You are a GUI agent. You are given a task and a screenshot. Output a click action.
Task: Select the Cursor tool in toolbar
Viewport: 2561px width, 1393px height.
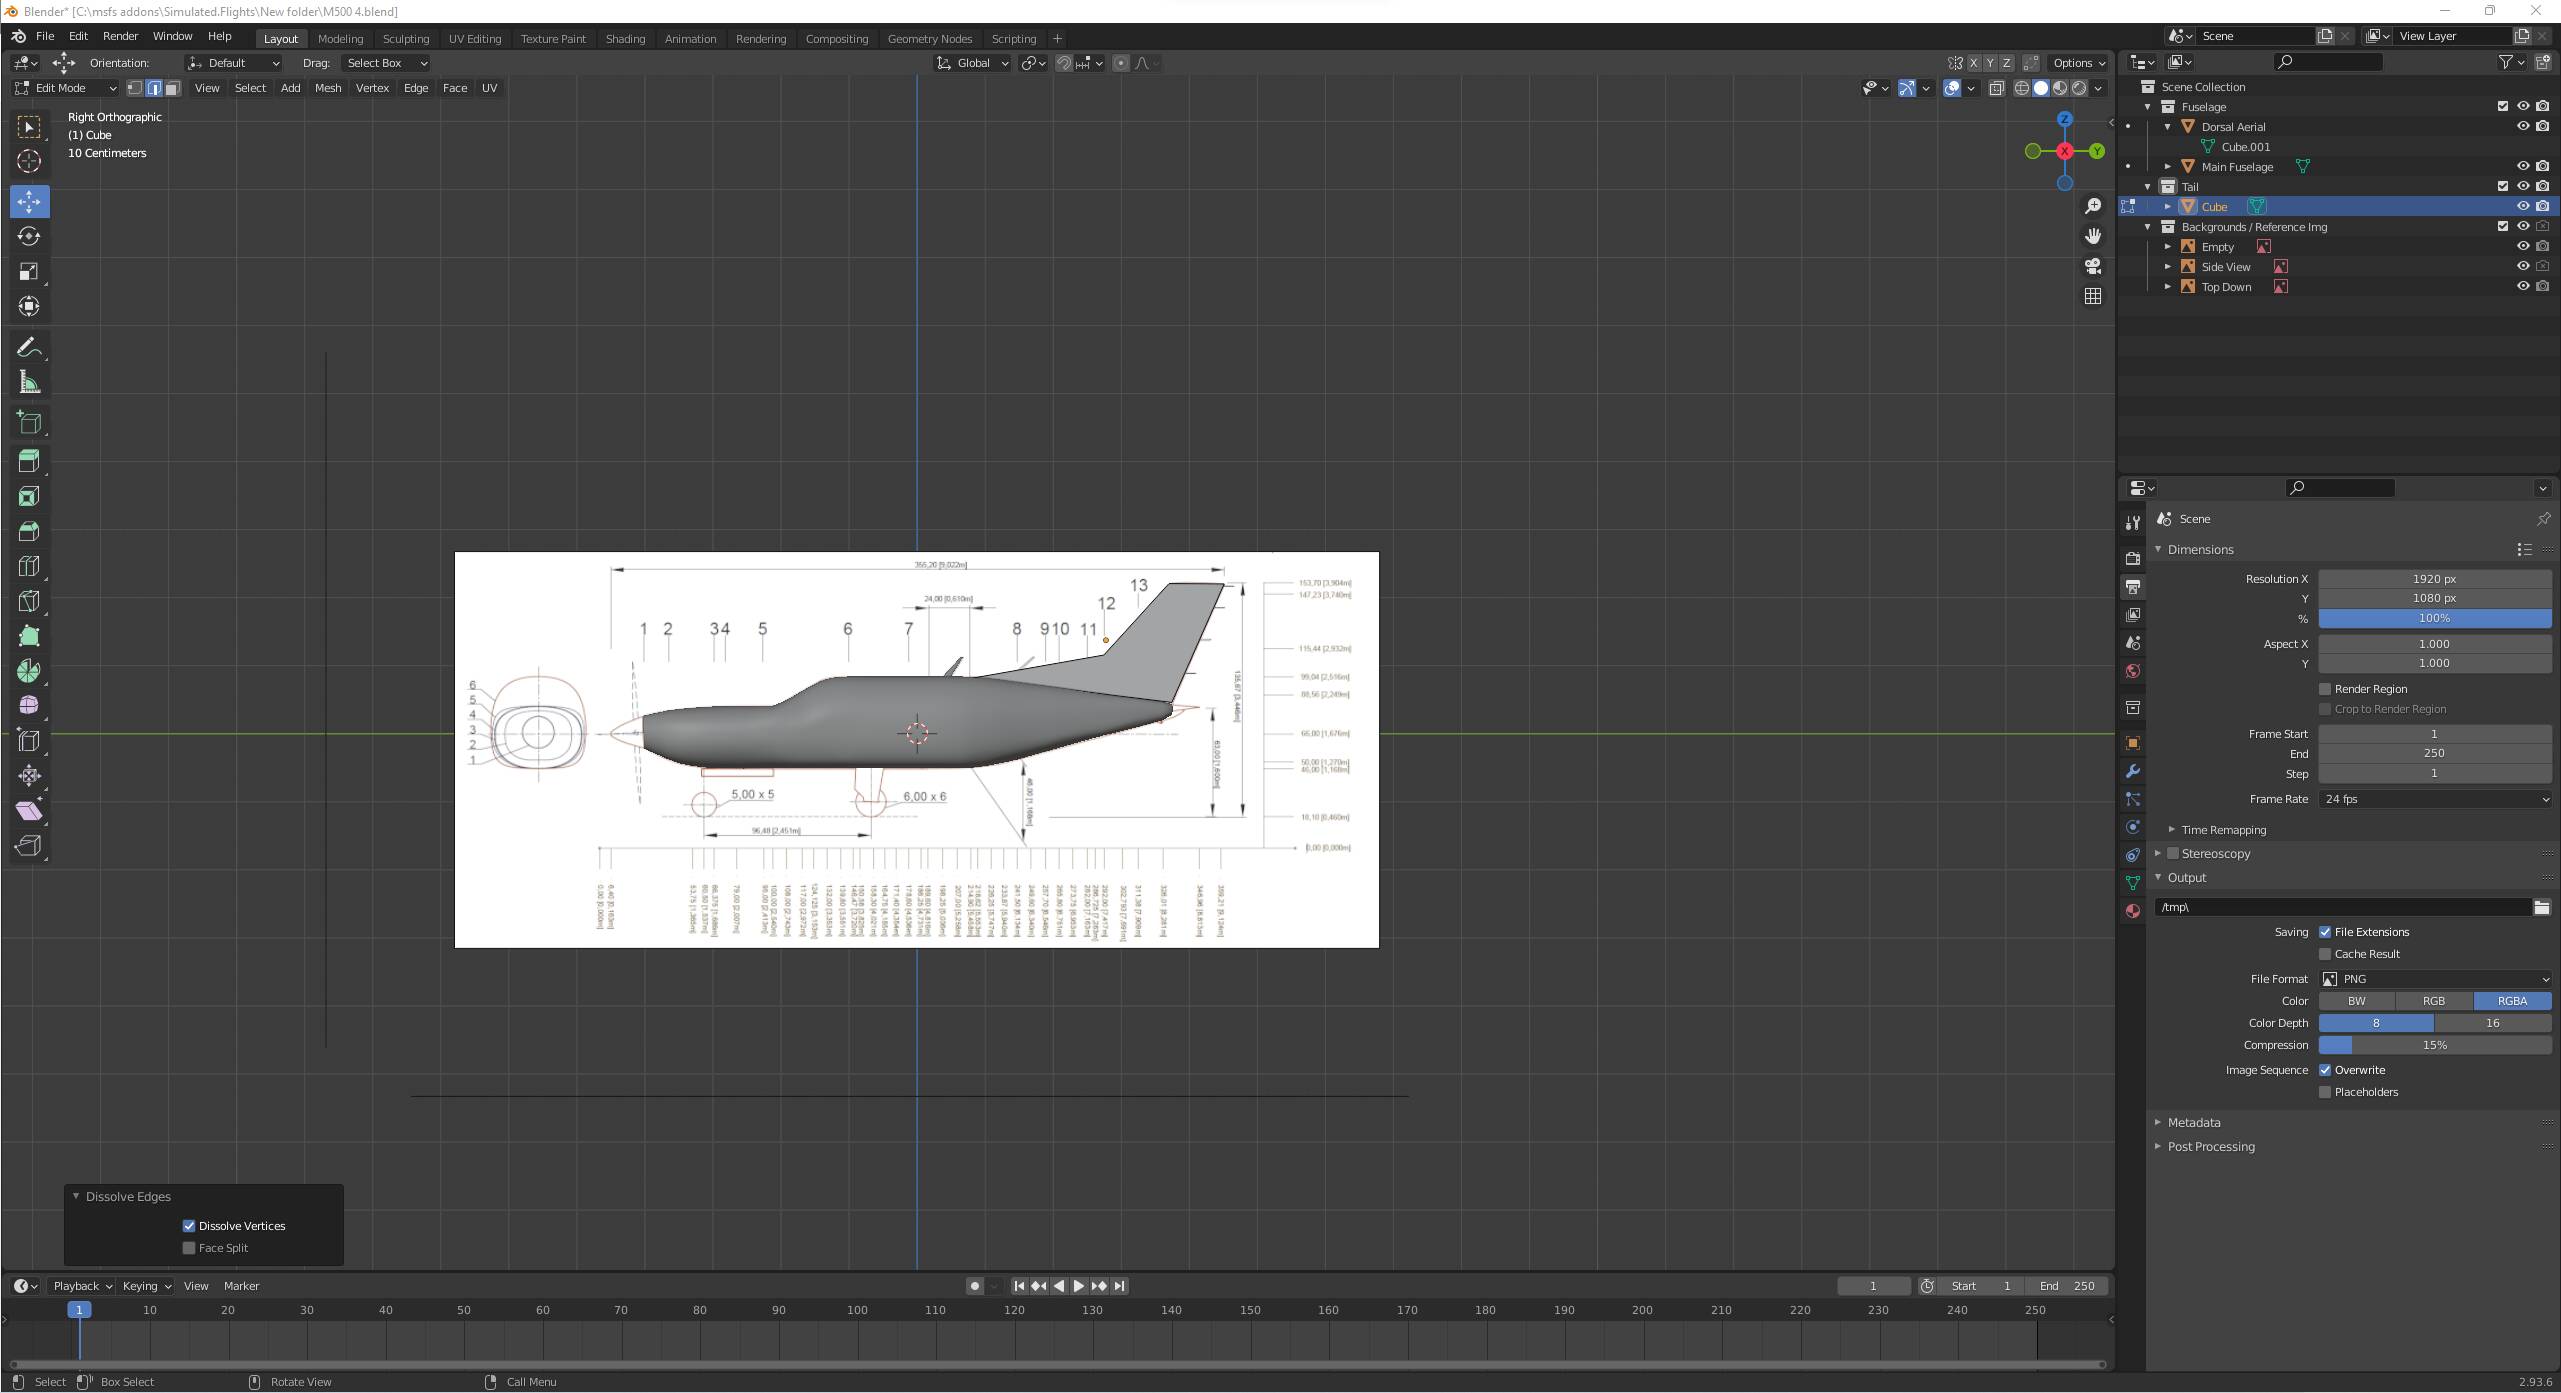coord(29,161)
